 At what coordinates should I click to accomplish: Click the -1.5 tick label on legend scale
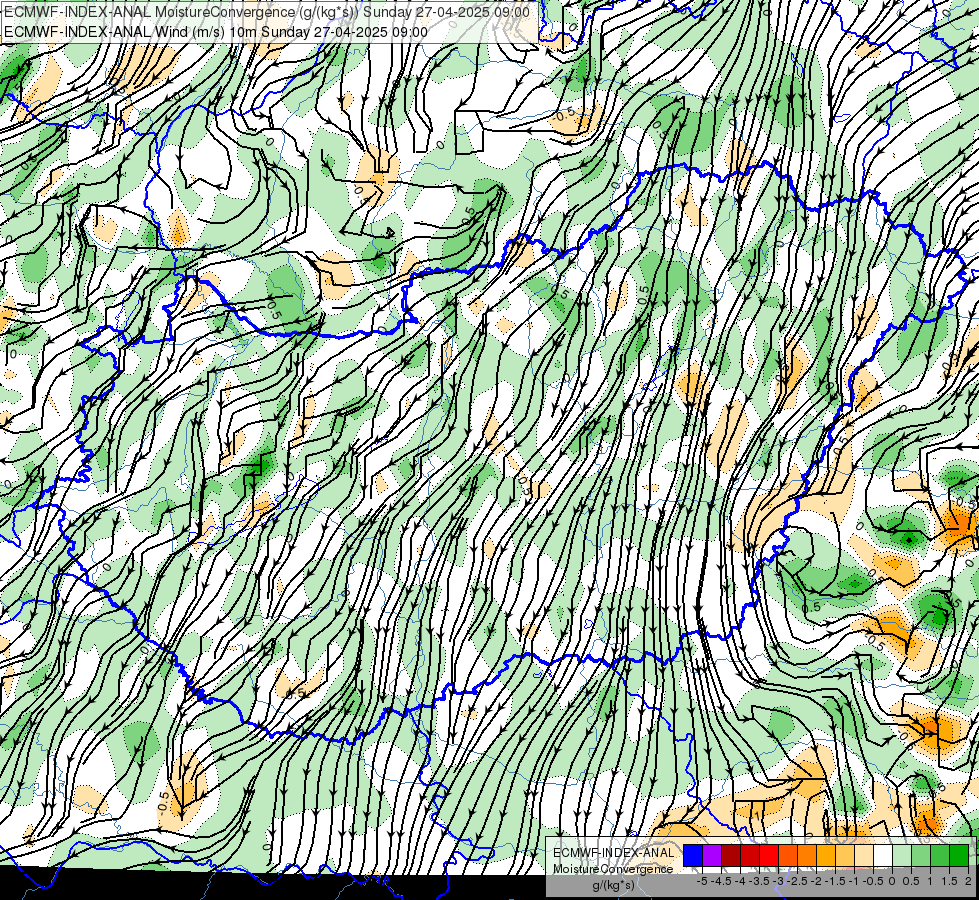[x=835, y=881]
